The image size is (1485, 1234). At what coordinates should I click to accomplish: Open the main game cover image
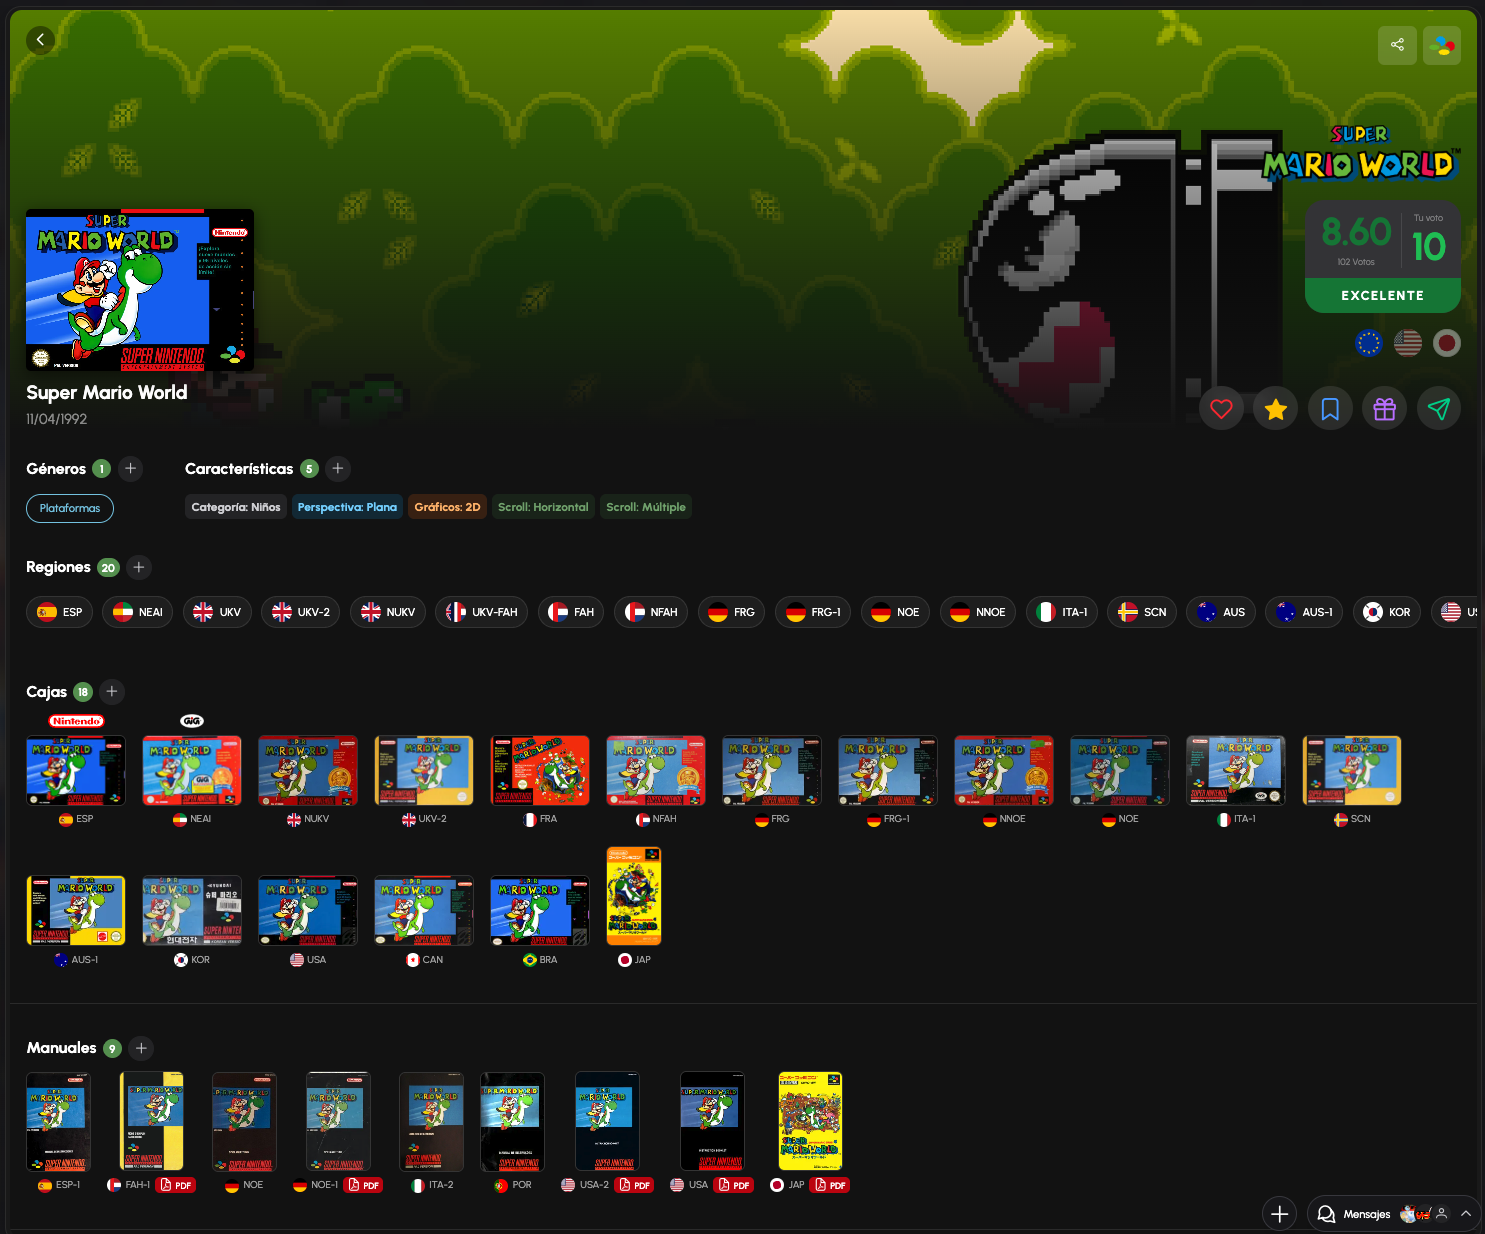[140, 290]
